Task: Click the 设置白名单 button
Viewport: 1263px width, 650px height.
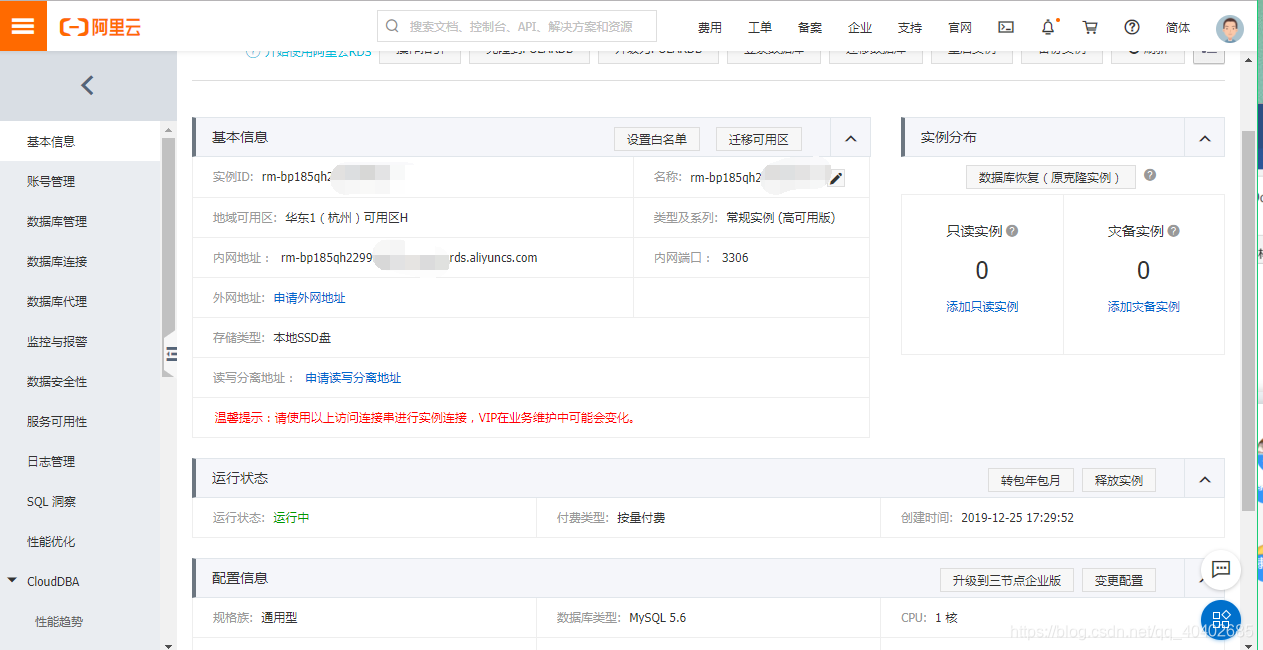Action: pyautogui.click(x=656, y=139)
